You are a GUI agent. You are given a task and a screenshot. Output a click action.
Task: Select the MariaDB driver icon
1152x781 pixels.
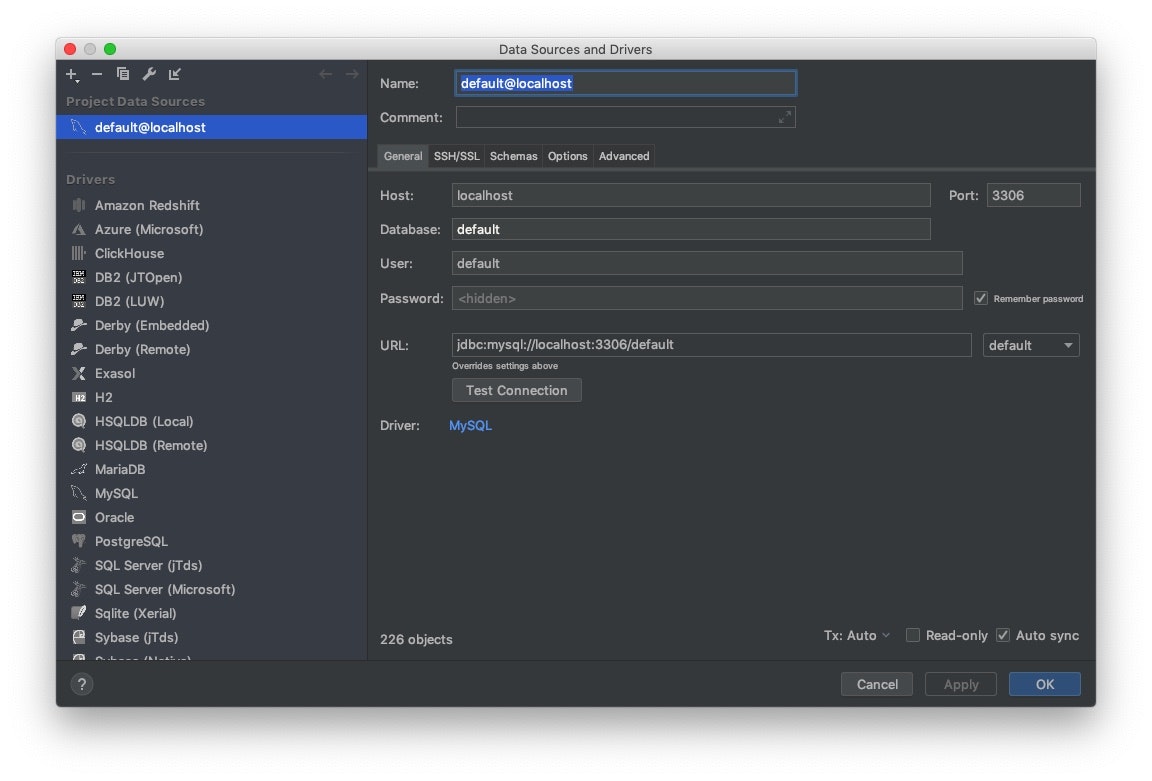point(79,469)
